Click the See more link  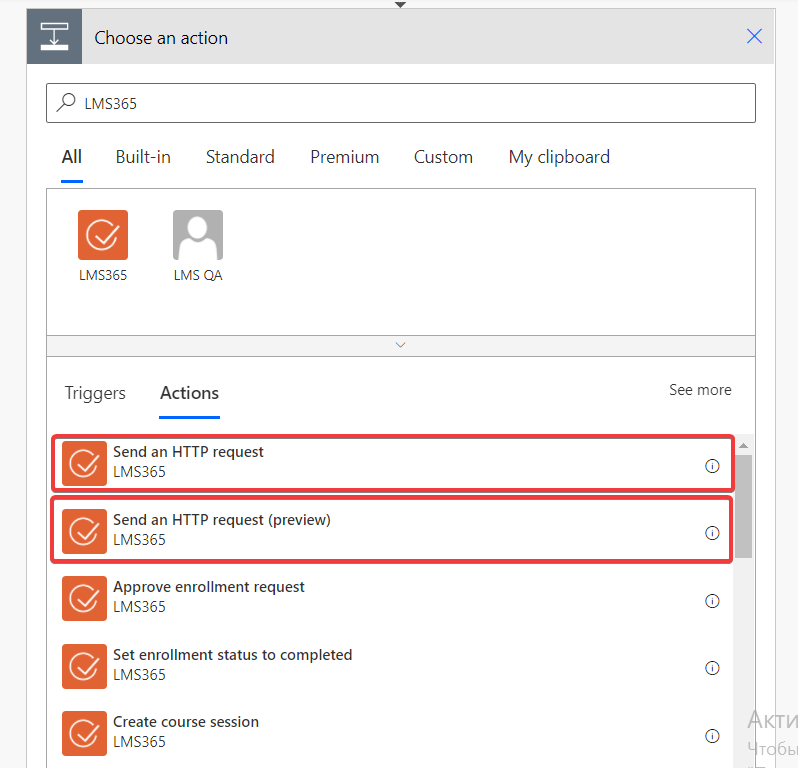[700, 390]
